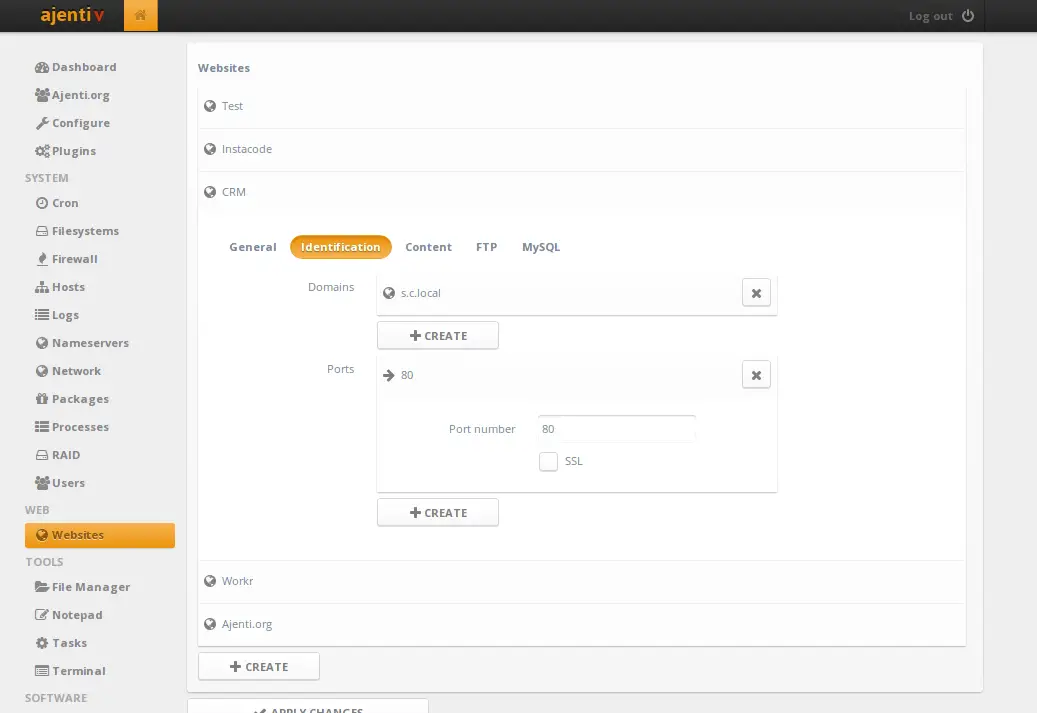Open the Cron scheduler
1037x713 pixels.
64,203
